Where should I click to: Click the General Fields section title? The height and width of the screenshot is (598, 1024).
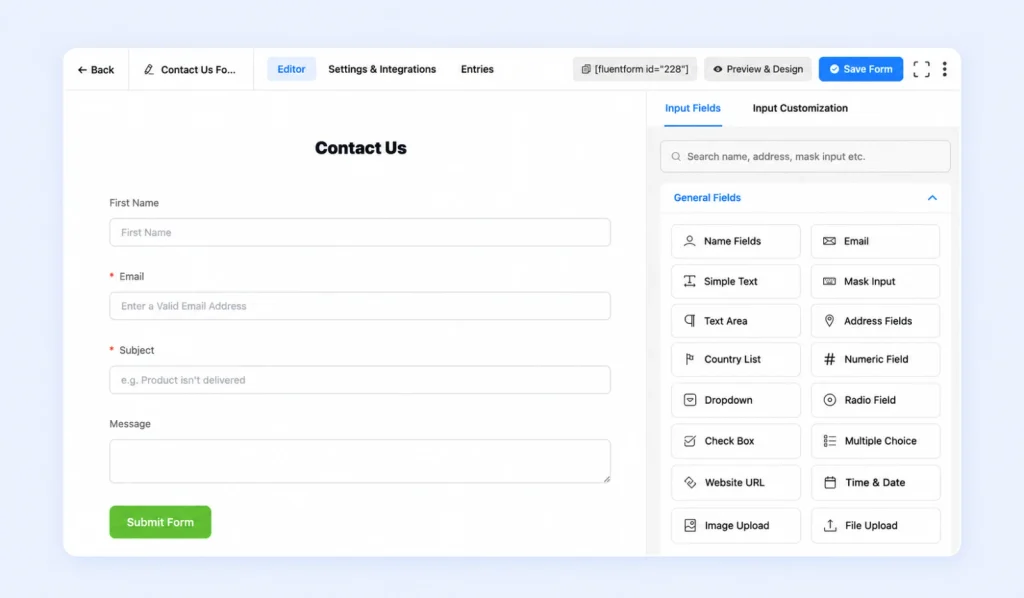707,198
